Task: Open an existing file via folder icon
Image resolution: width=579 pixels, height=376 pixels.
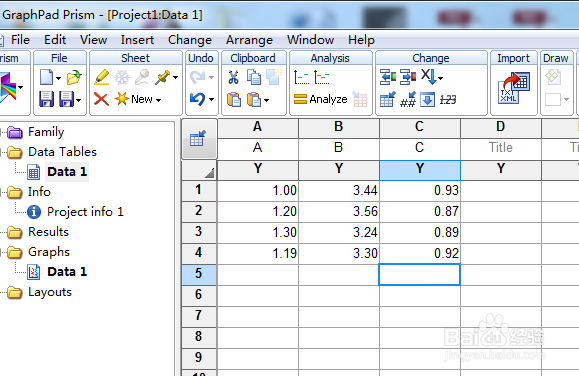Action: point(74,78)
